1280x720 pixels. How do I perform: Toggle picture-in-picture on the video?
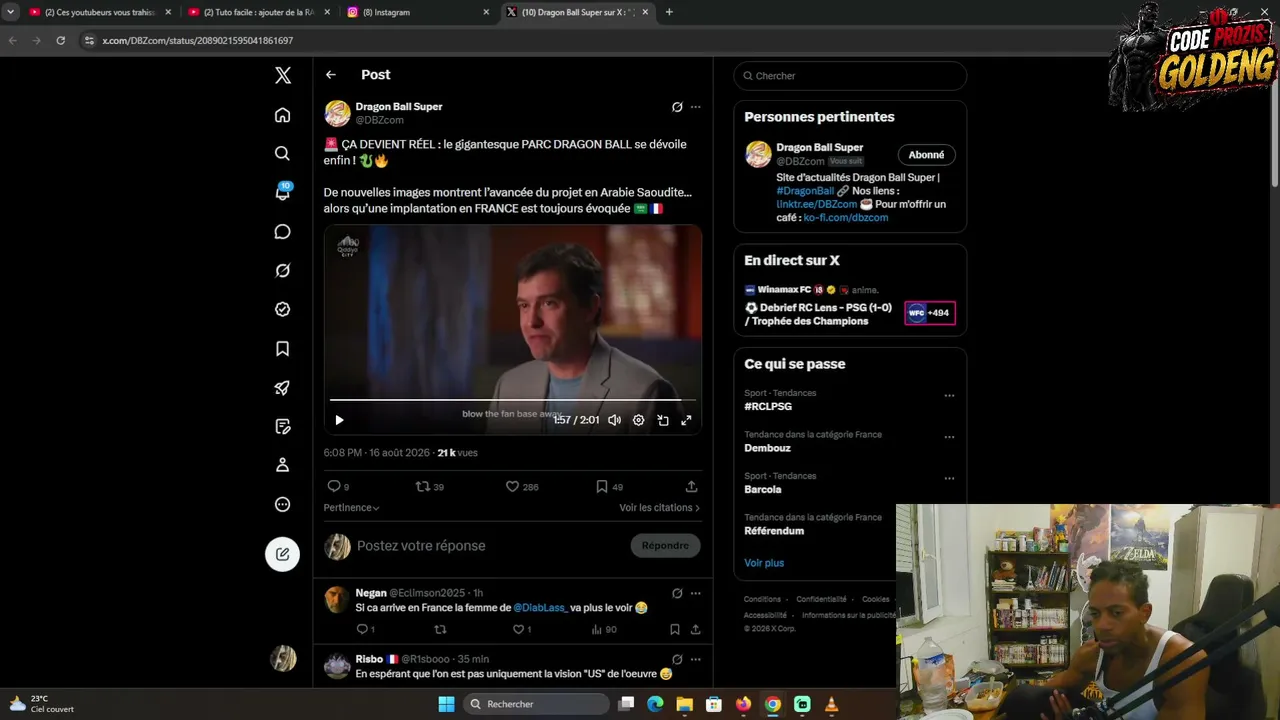[663, 420]
